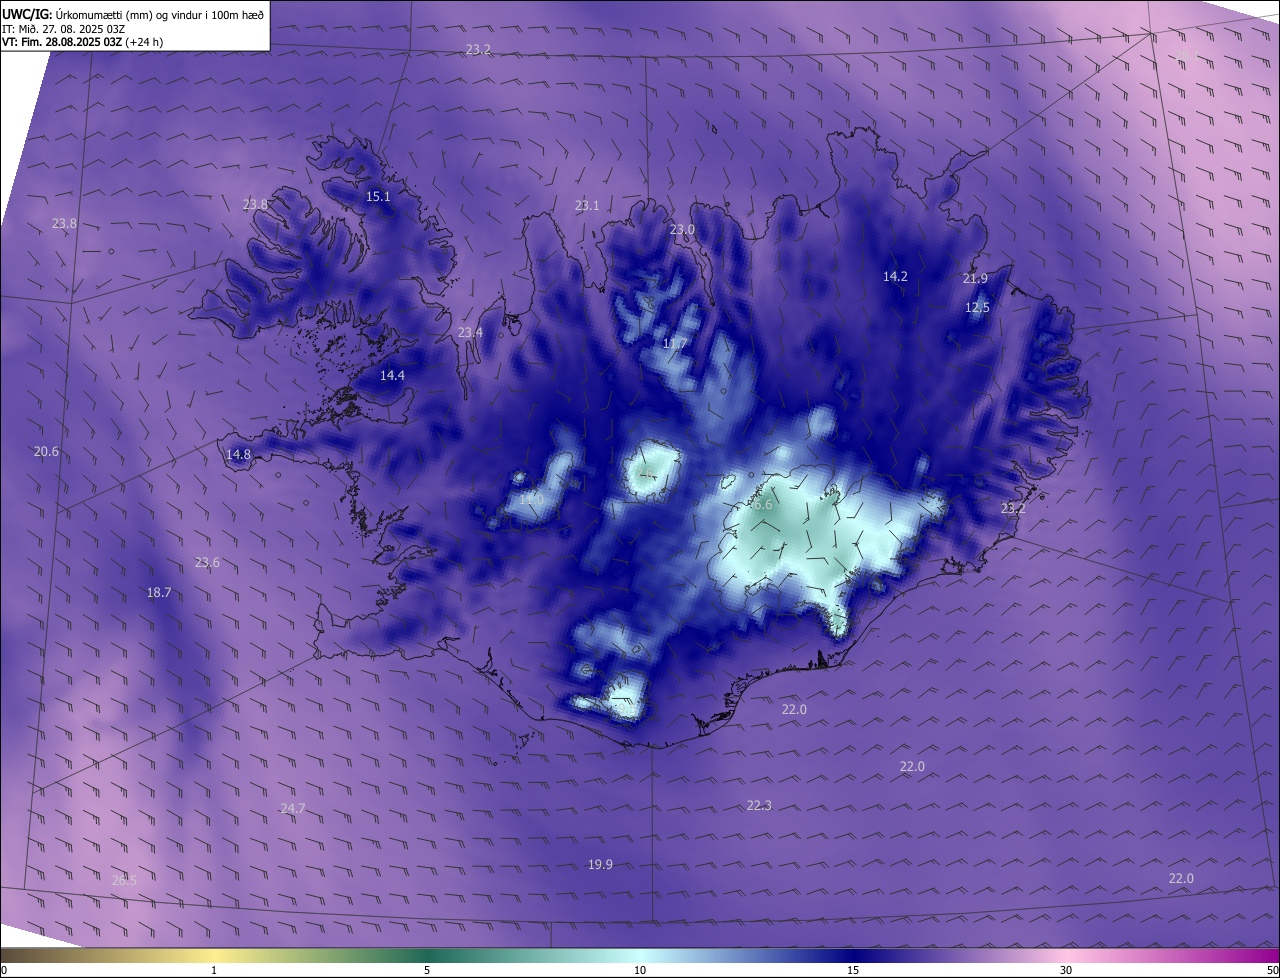Click the 23.6 value off the west coast
1280x978 pixels.
point(207,563)
